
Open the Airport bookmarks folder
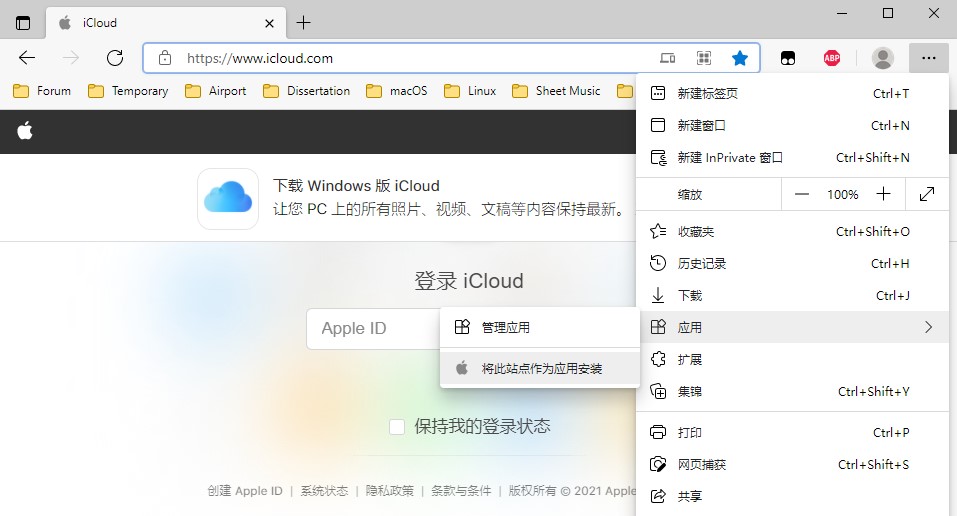(x=215, y=91)
